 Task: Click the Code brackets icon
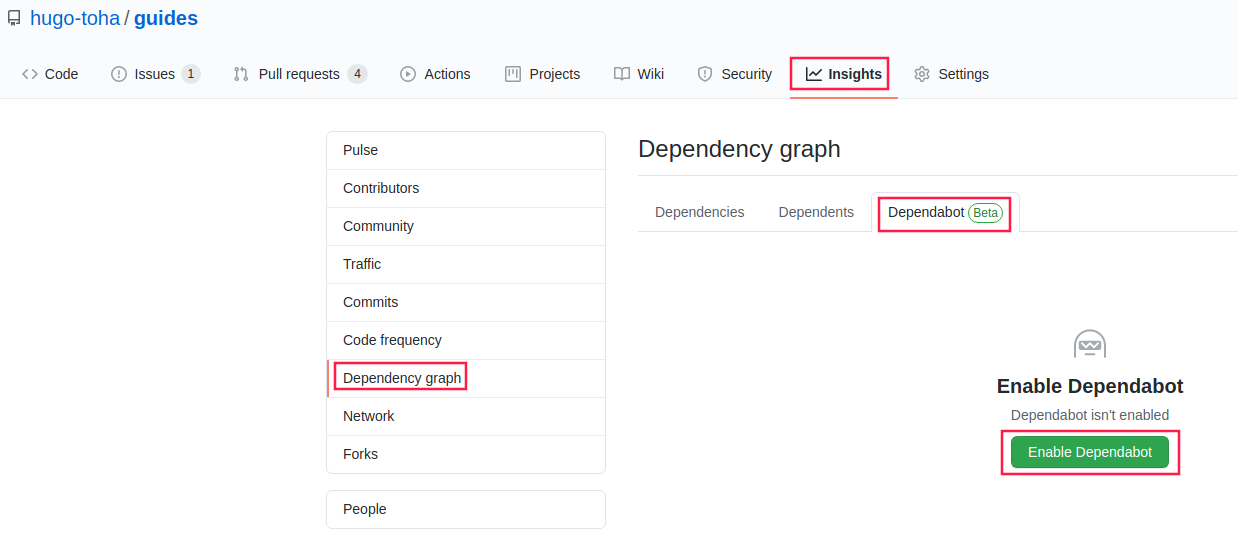30,74
